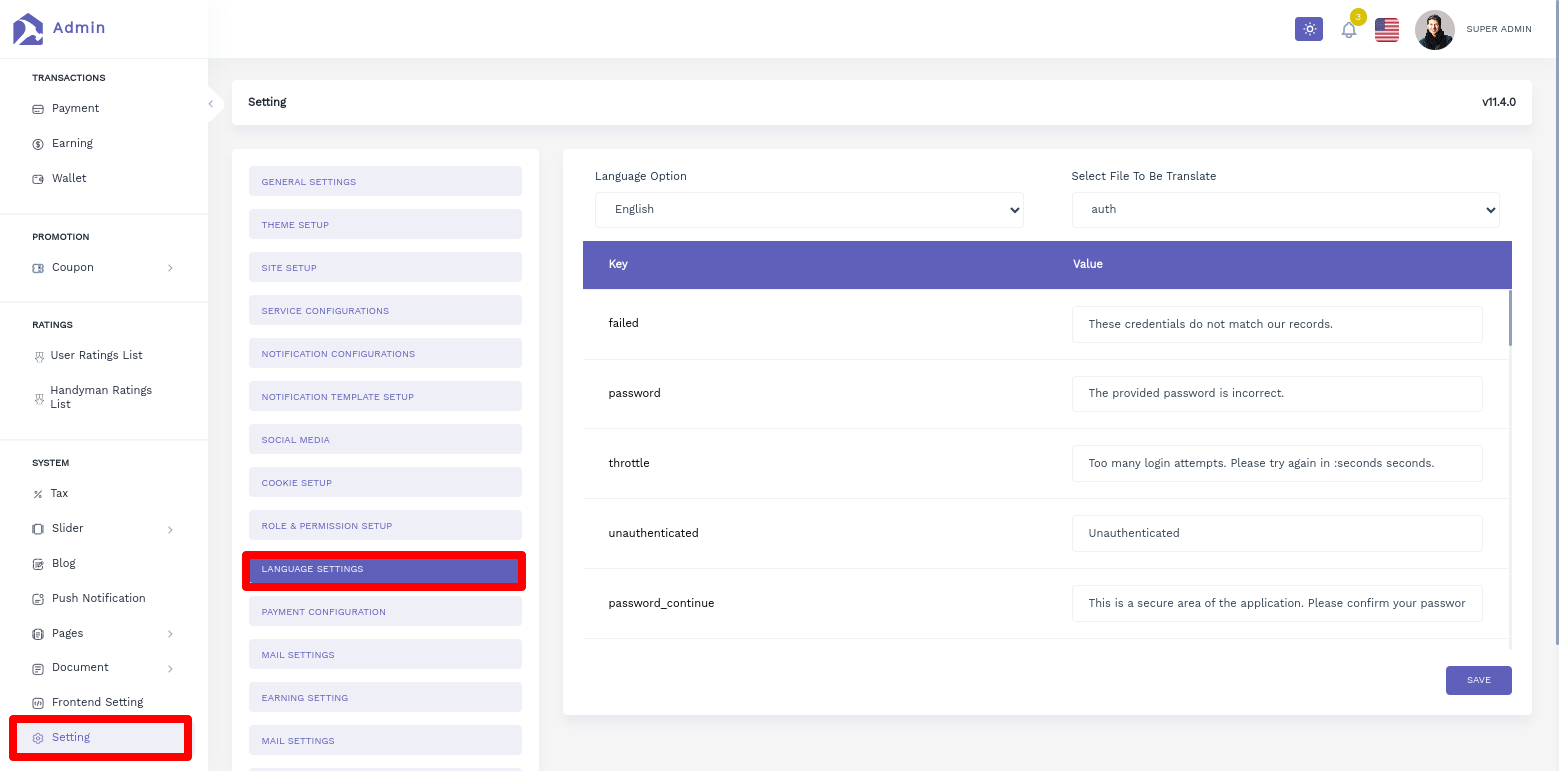Expand the Pages submenu chevron
This screenshot has height=771, width=1559.
(170, 634)
